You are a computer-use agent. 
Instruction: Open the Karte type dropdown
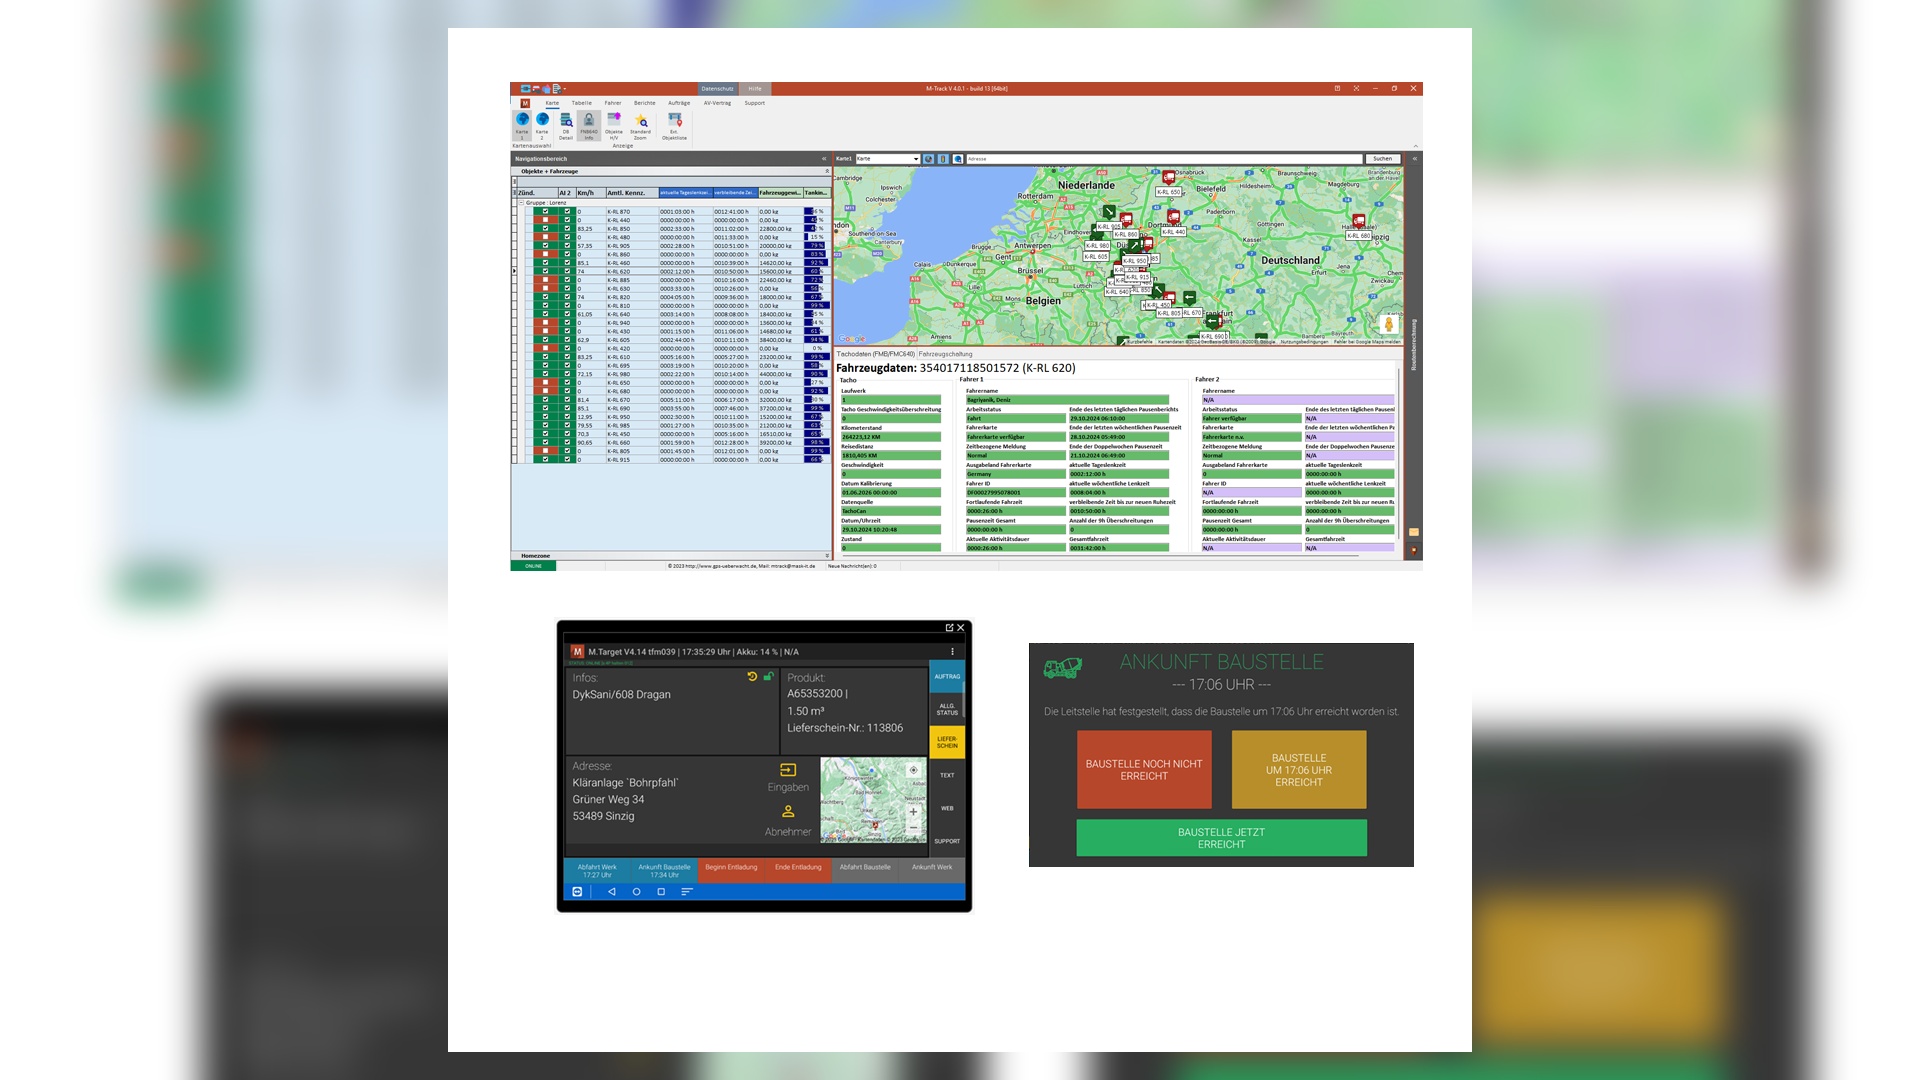click(x=915, y=159)
